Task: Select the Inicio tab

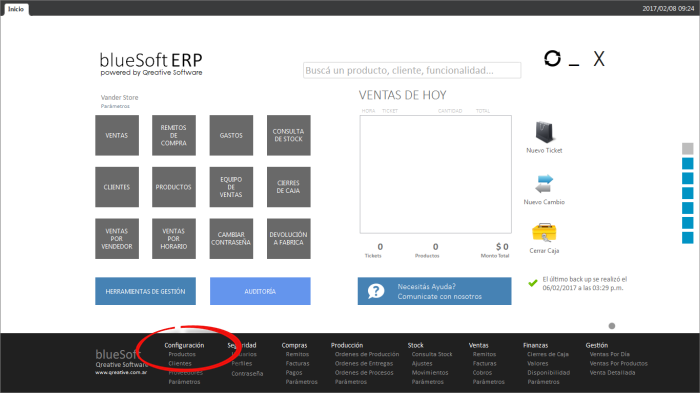Action: point(16,9)
